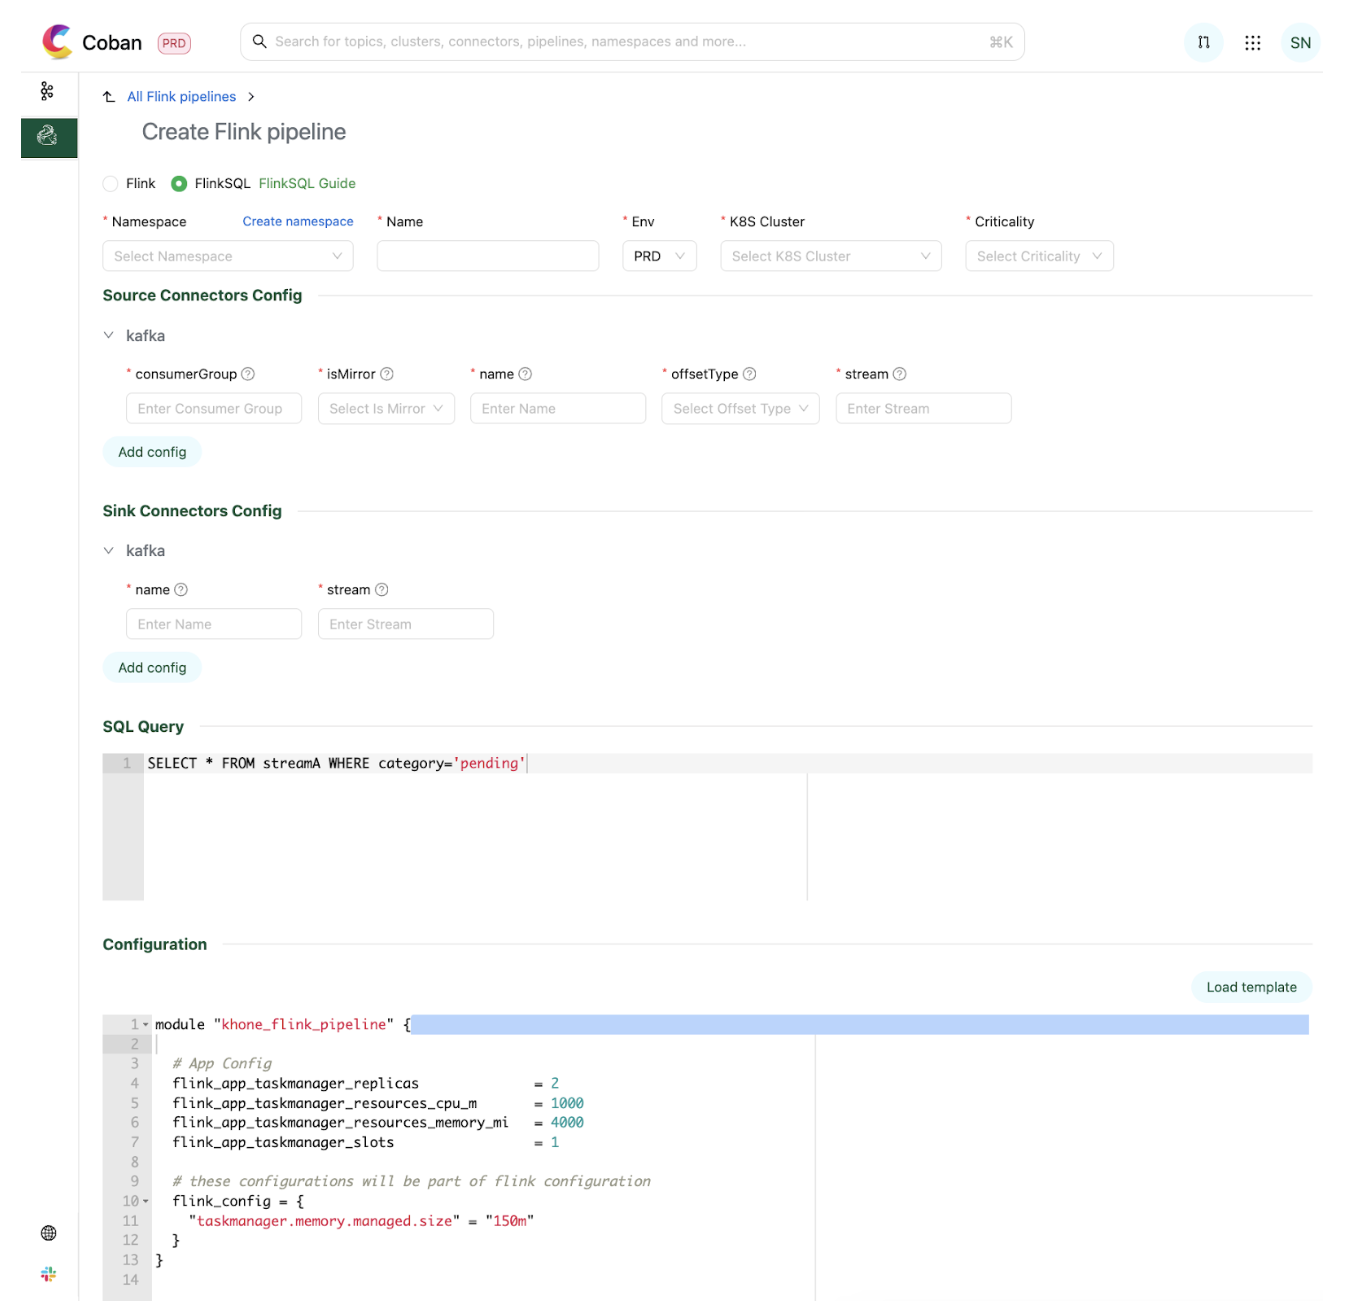The height and width of the screenshot is (1310, 1350).
Task: Click Add config under Sink Connectors
Action: [152, 668]
